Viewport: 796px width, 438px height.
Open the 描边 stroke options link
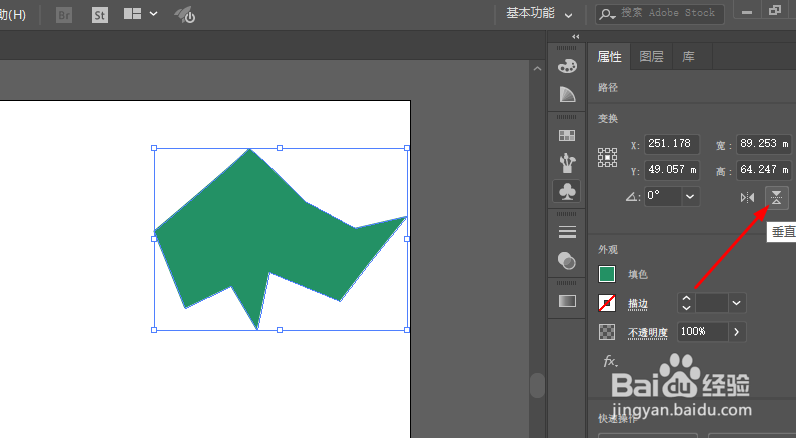coord(638,304)
